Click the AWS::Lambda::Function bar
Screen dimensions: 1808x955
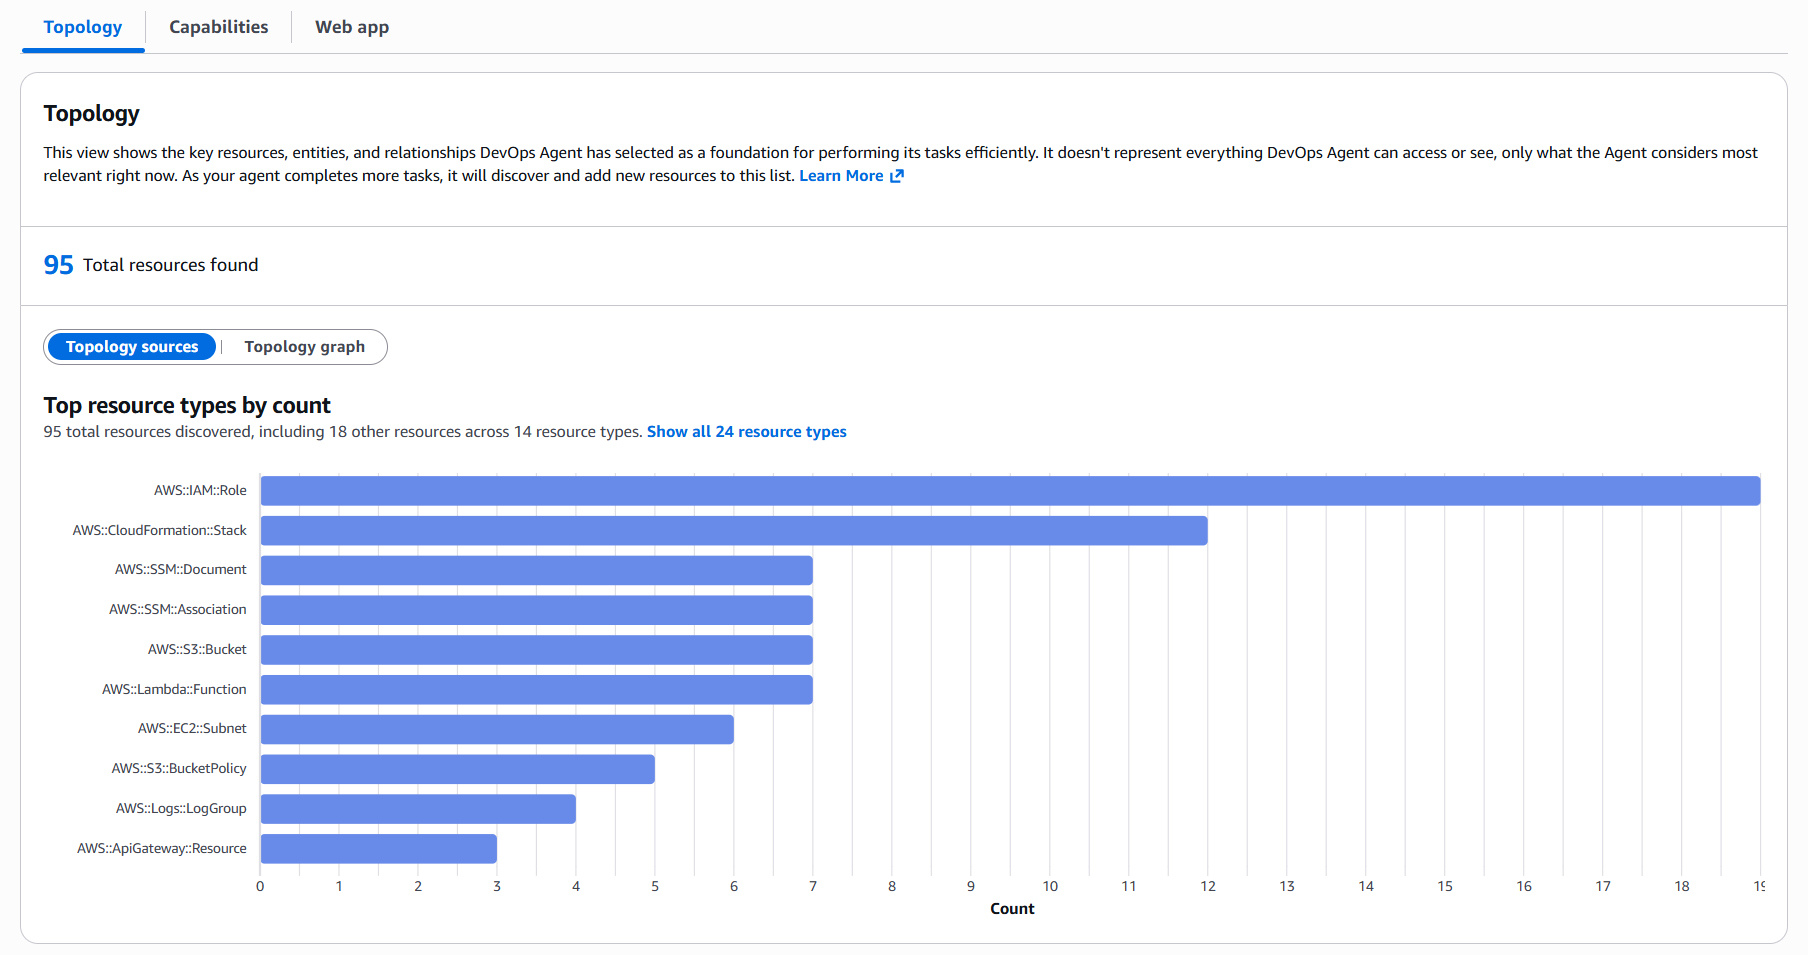click(x=536, y=690)
